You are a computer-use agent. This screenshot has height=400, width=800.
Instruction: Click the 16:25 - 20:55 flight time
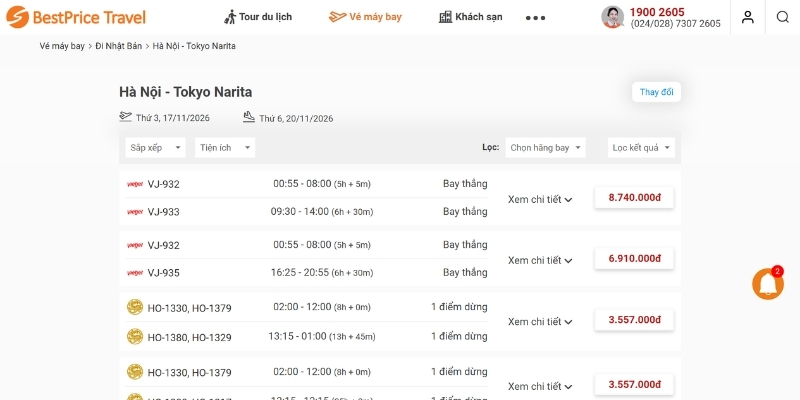tap(299, 272)
